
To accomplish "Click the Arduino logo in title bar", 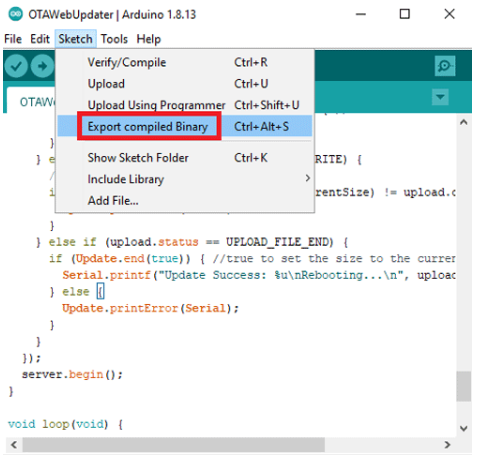I will pos(16,14).
